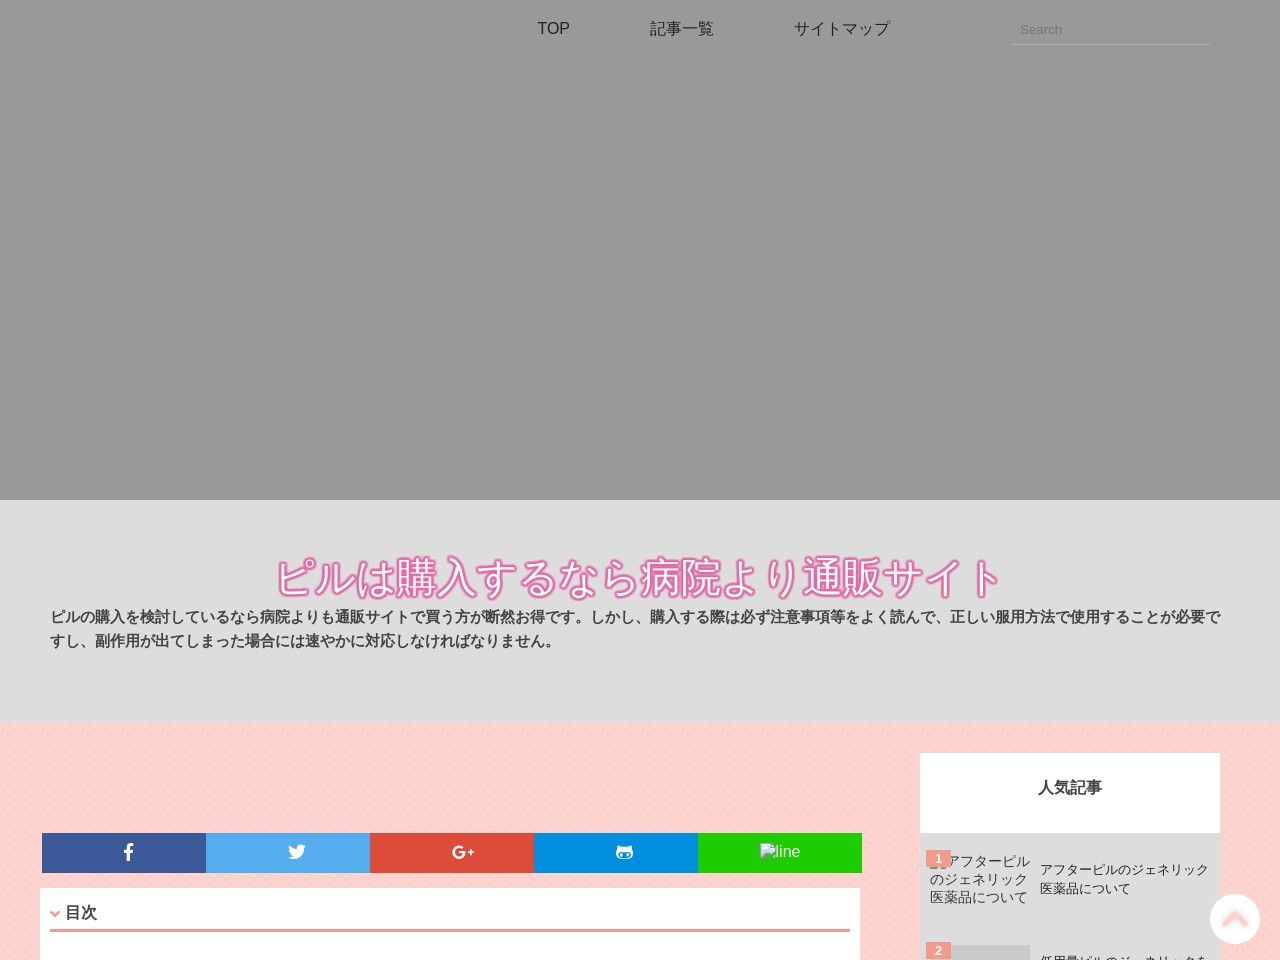Share through the green LINE button

click(x=780, y=852)
